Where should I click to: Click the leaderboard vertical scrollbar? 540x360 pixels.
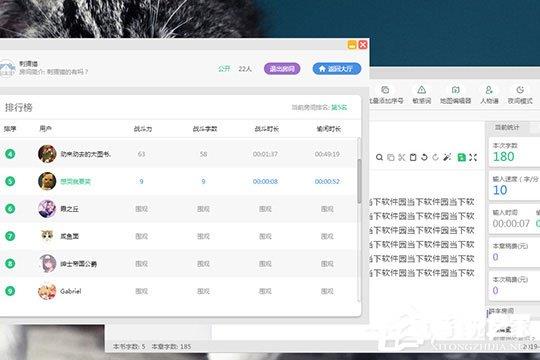pyautogui.click(x=359, y=181)
